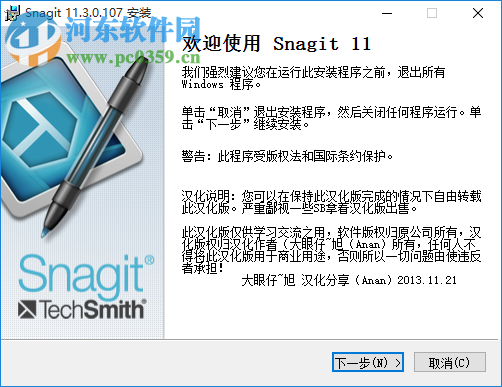The image size is (502, 387).
Task: Click the installer icon in title bar
Action: click(13, 14)
